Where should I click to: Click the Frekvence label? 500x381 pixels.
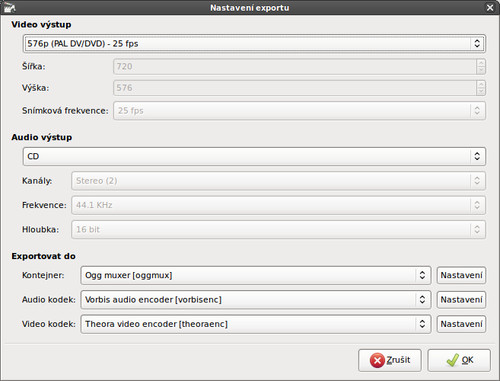(44, 205)
